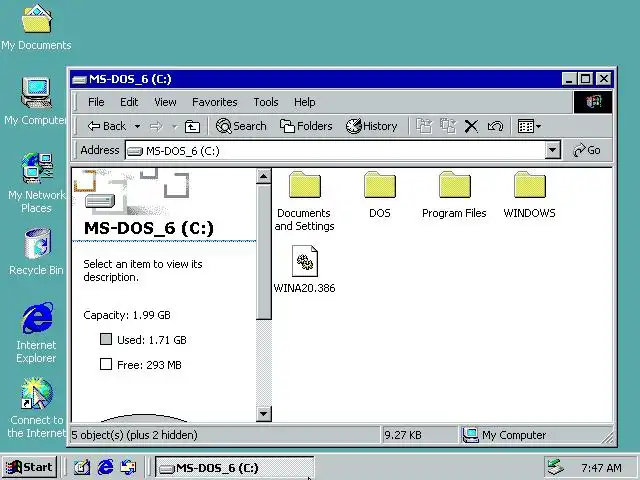640x480 pixels.
Task: Open the Tools menu
Action: click(266, 102)
